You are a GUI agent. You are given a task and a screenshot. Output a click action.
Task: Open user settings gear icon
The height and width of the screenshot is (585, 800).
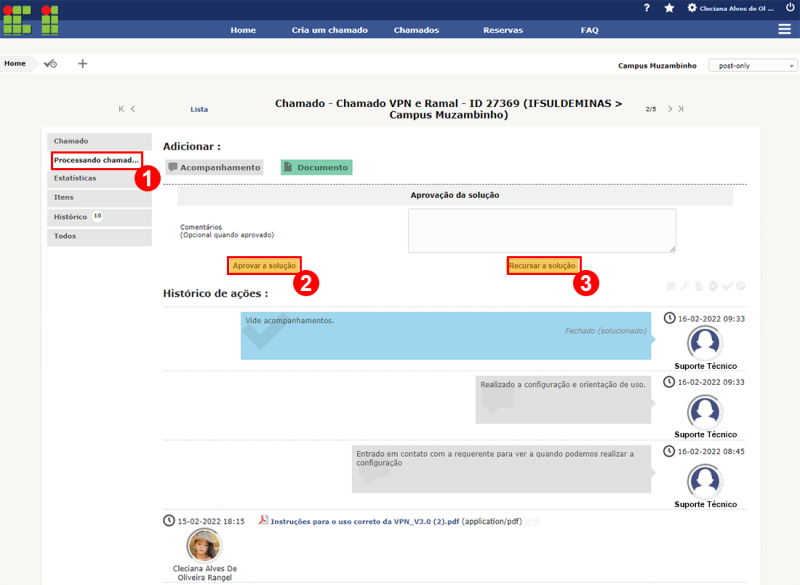[692, 8]
